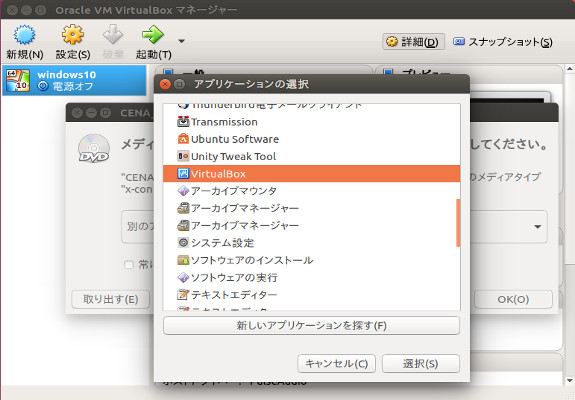Click the Details gear icon
Viewport: 575px width, 400px height.
coord(392,41)
